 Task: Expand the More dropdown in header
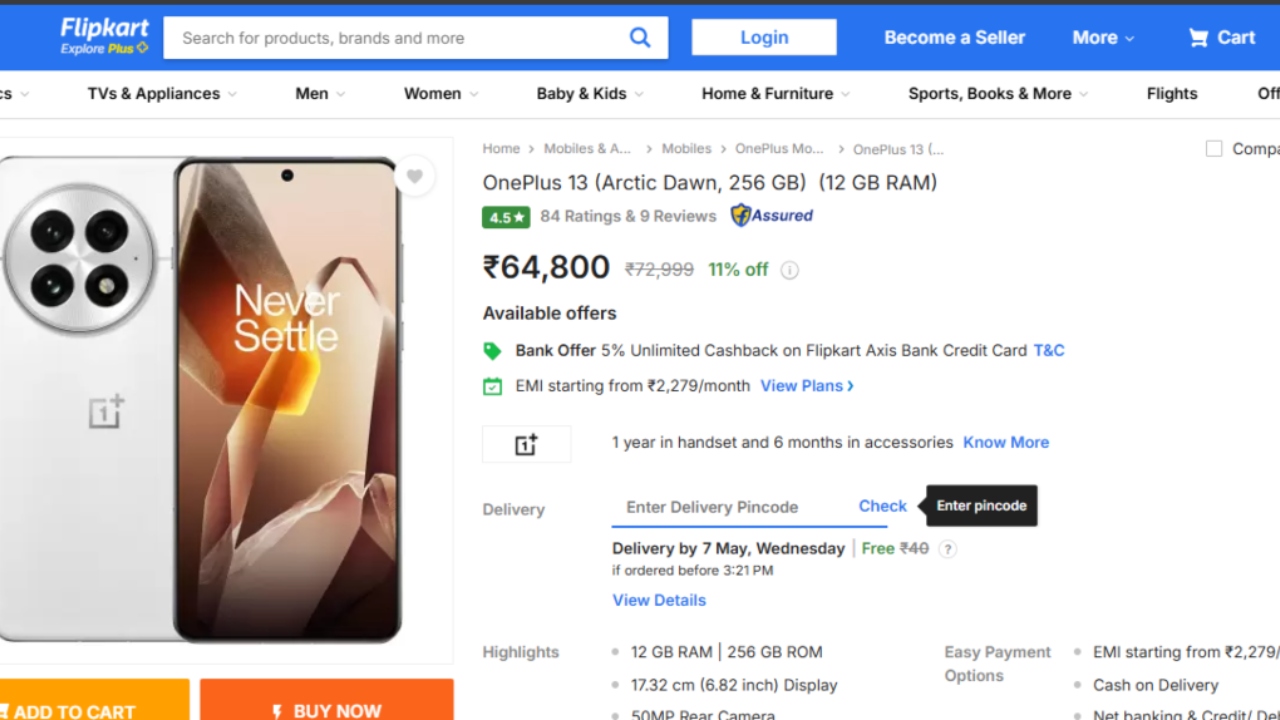1103,38
